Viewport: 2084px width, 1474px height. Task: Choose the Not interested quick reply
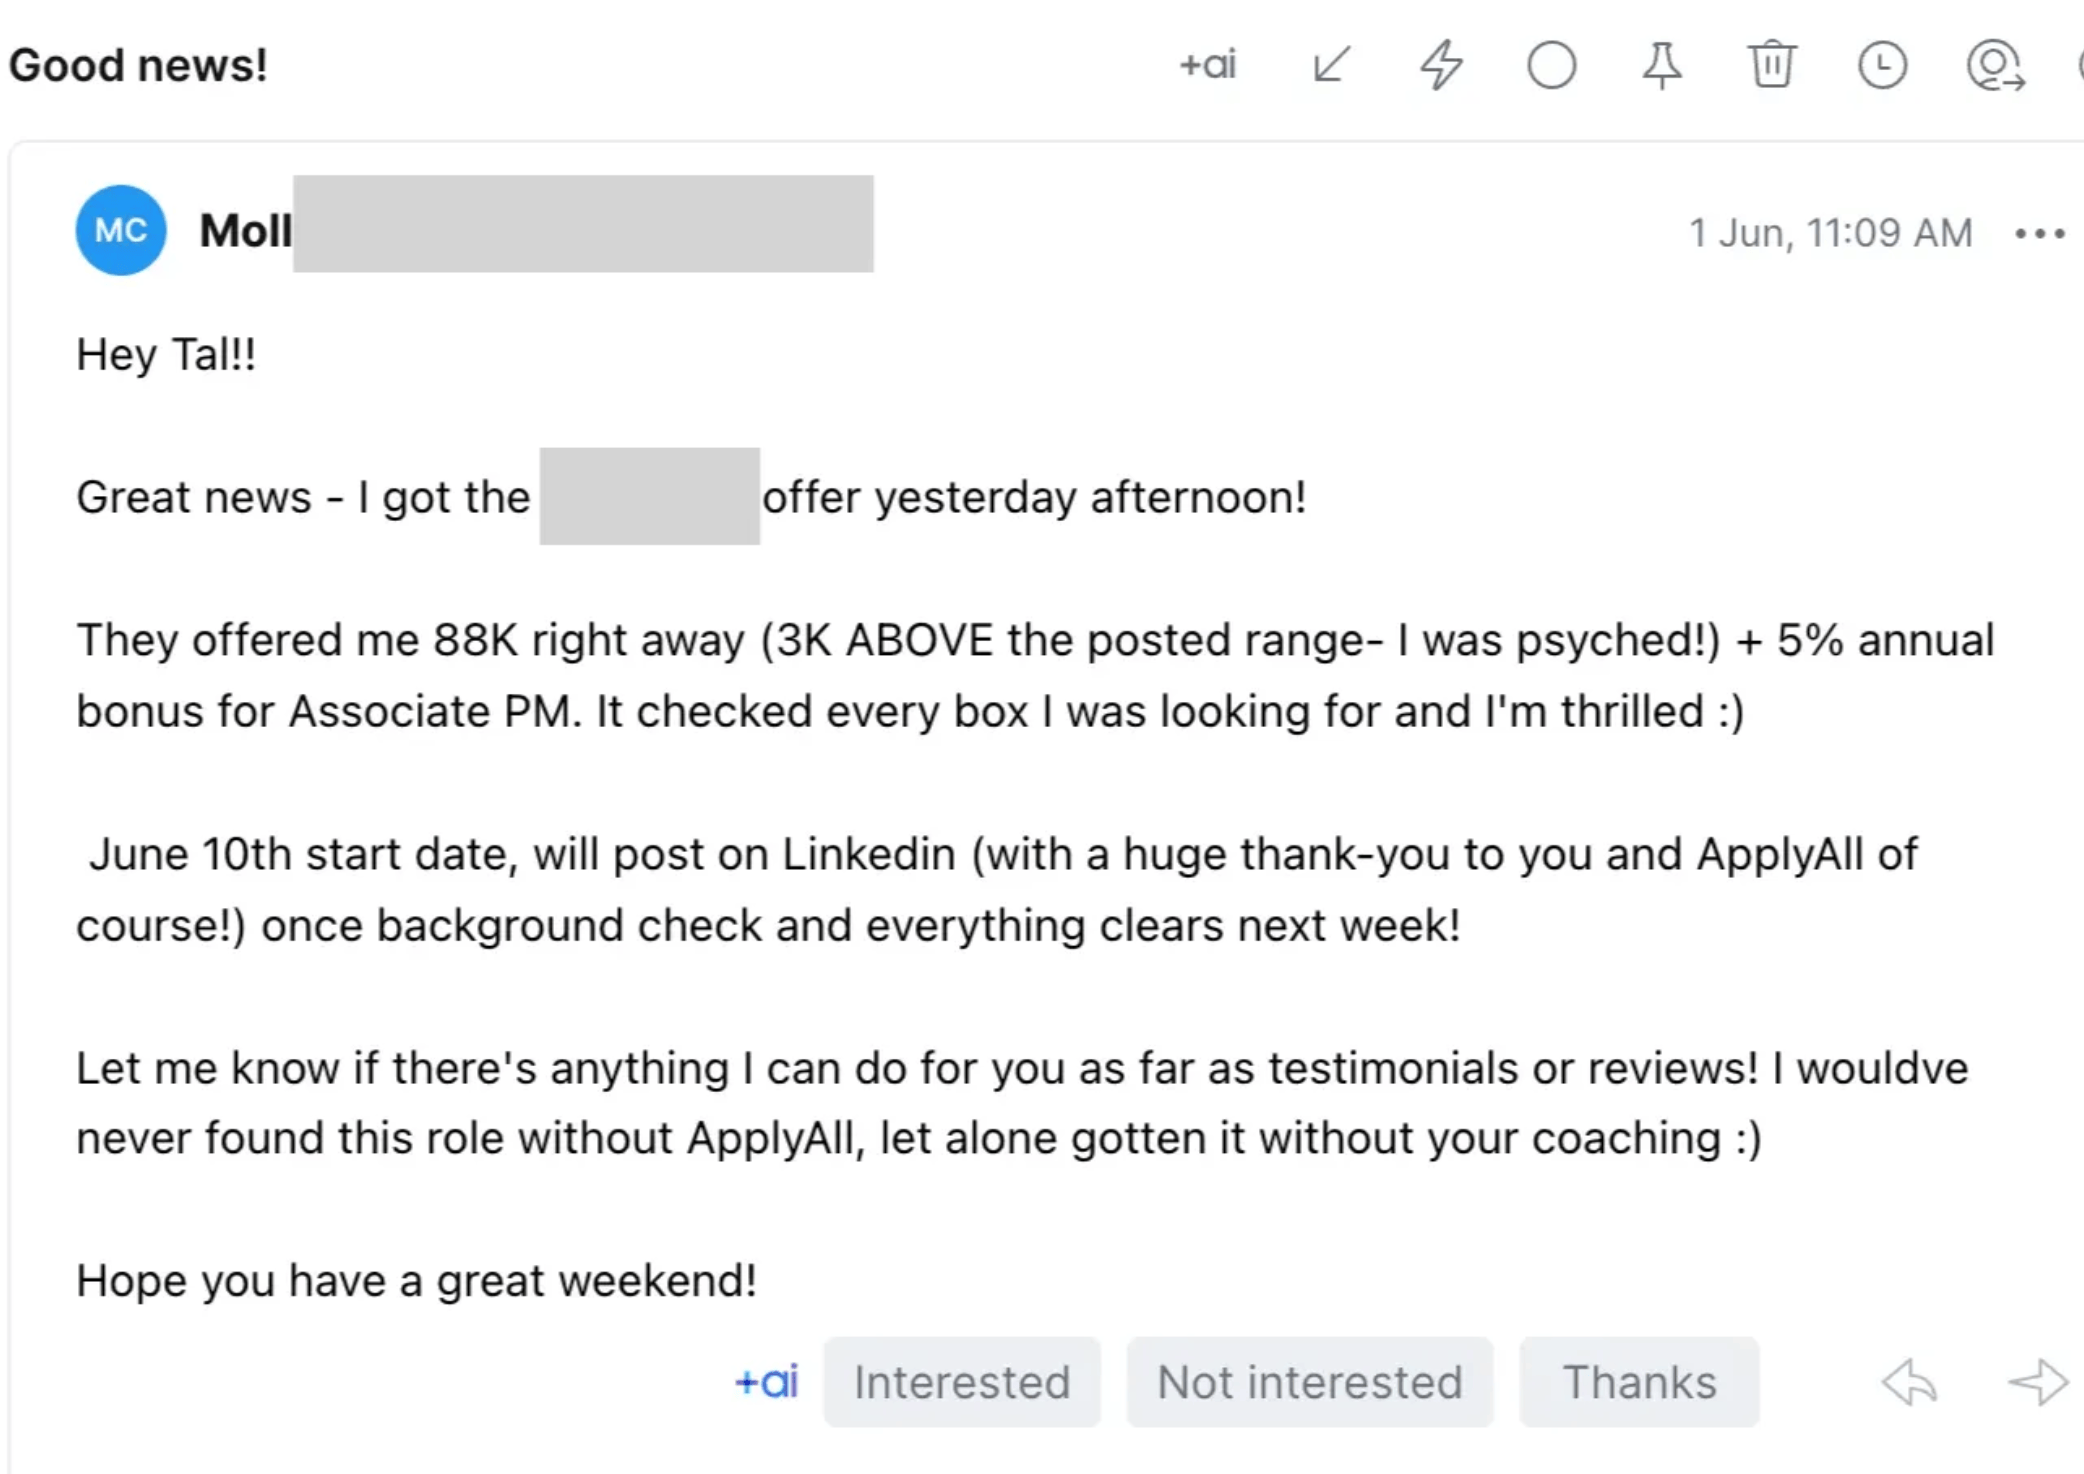pyautogui.click(x=1309, y=1382)
